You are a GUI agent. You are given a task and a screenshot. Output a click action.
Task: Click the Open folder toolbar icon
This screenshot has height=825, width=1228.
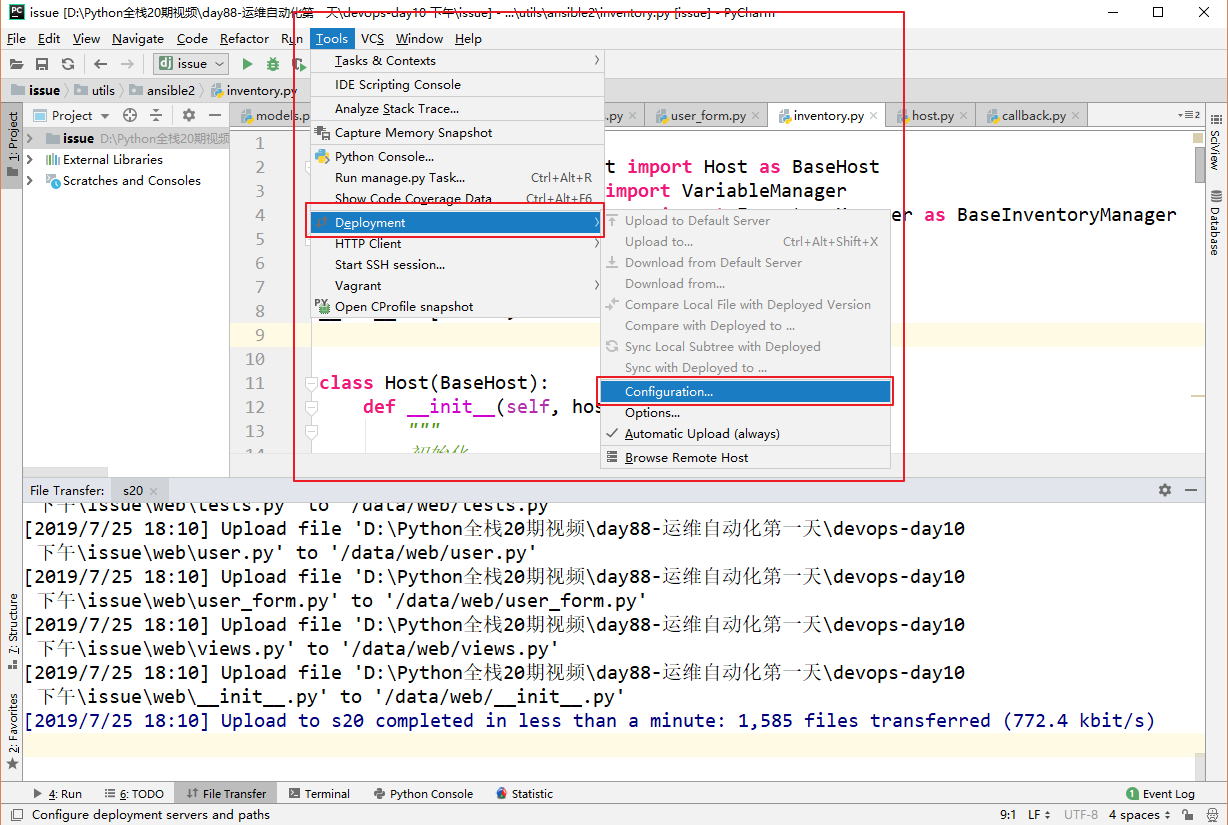[x=18, y=64]
